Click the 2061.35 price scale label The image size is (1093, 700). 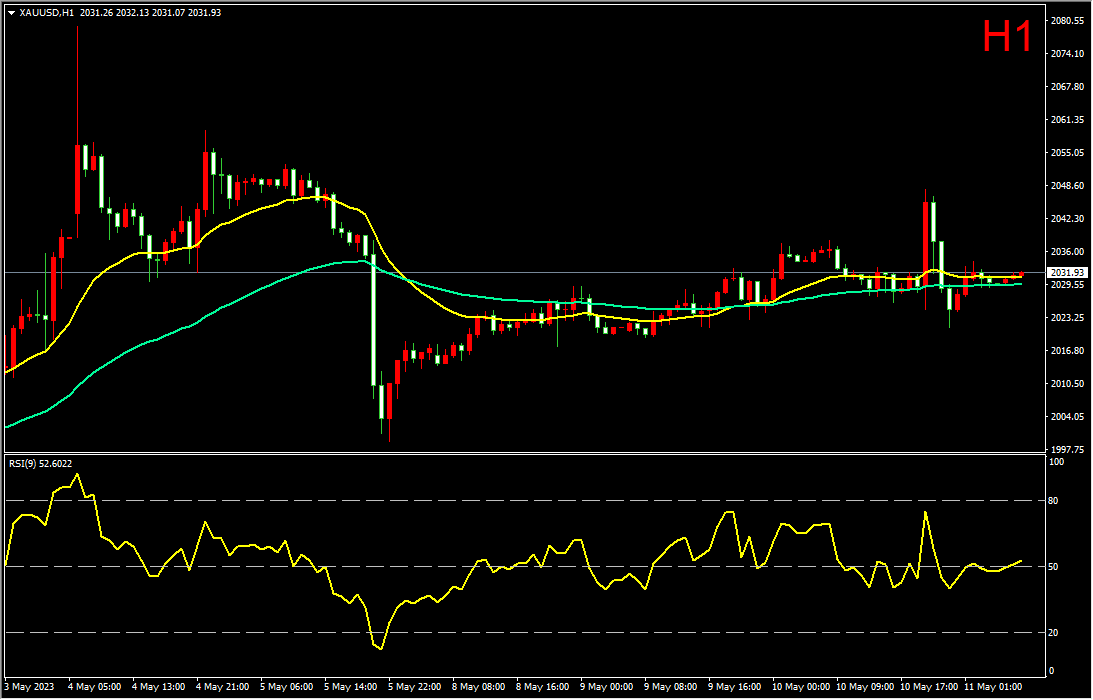(x=1067, y=119)
